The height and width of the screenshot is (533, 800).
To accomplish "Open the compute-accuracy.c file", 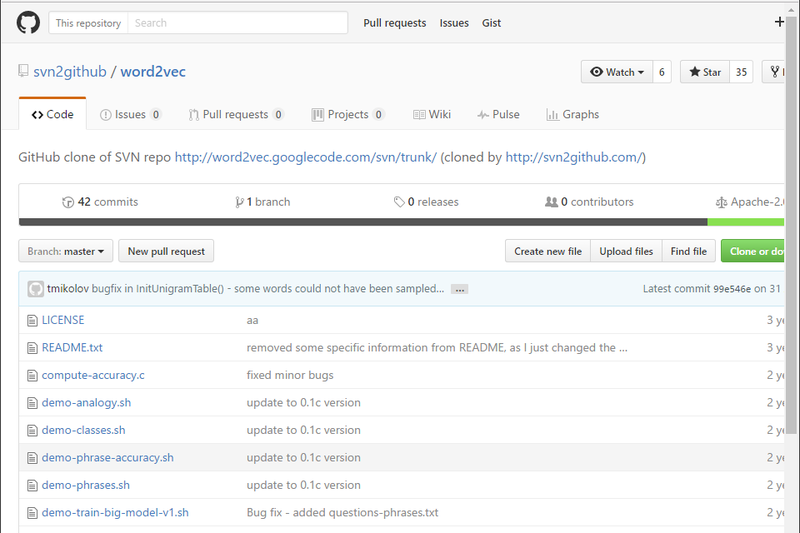I will pos(93,375).
